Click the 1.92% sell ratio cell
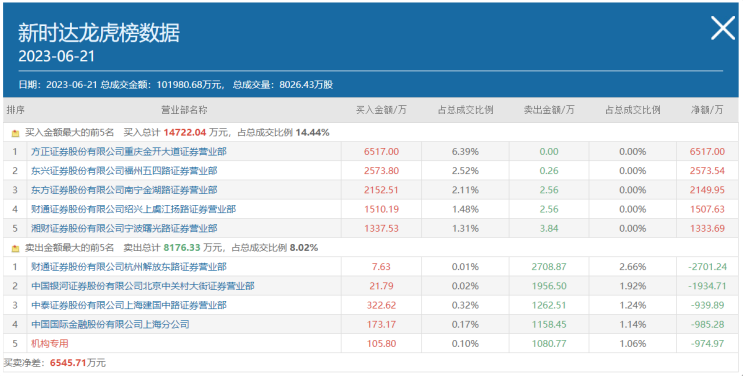Image resolution: width=744 pixels, height=377 pixels. tap(632, 286)
